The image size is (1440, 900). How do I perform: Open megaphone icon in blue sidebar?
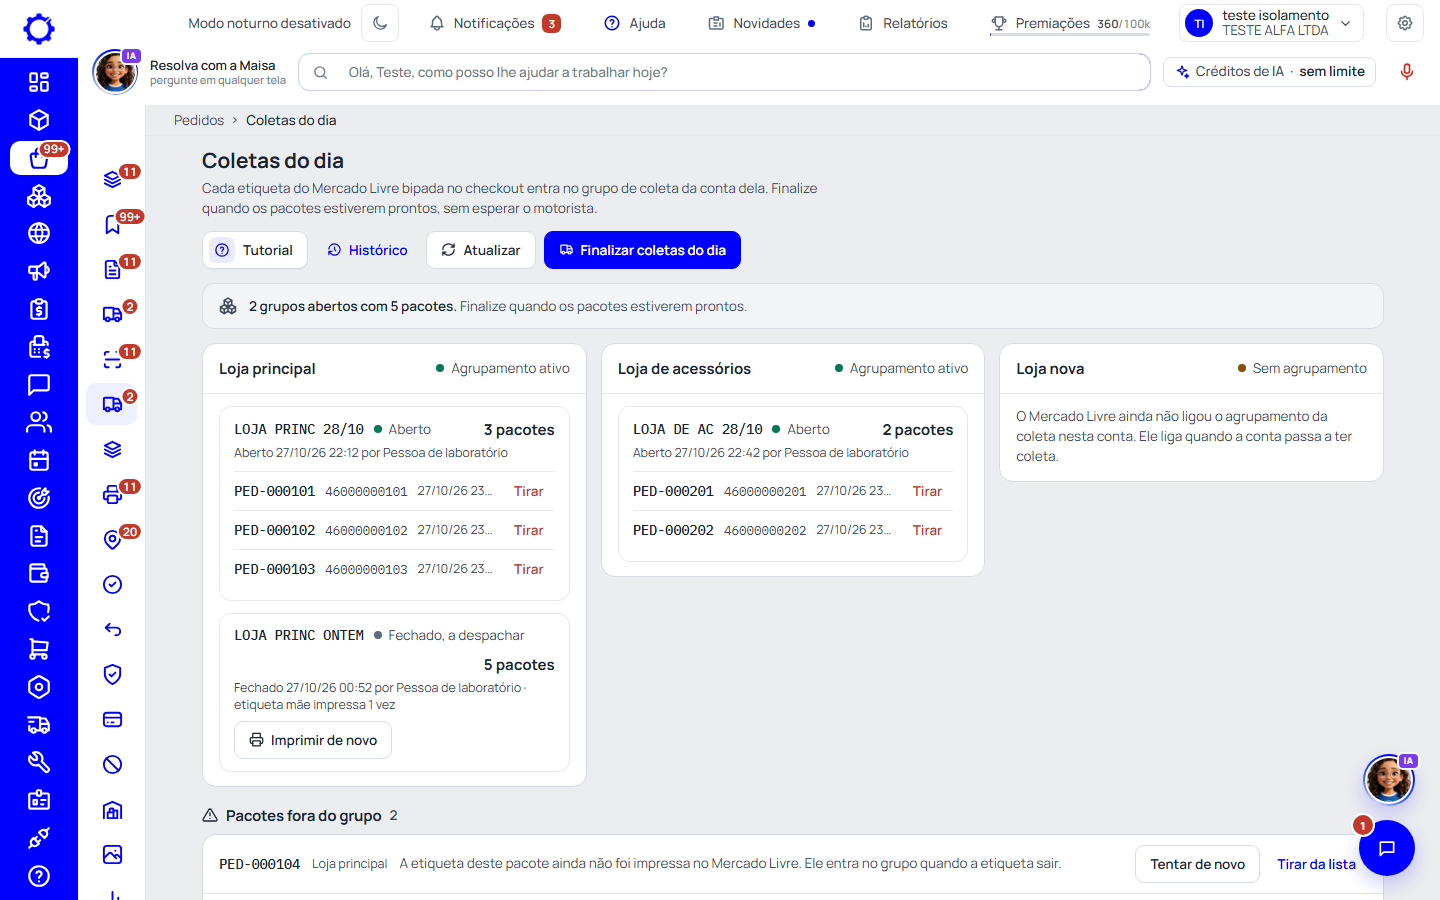[39, 271]
